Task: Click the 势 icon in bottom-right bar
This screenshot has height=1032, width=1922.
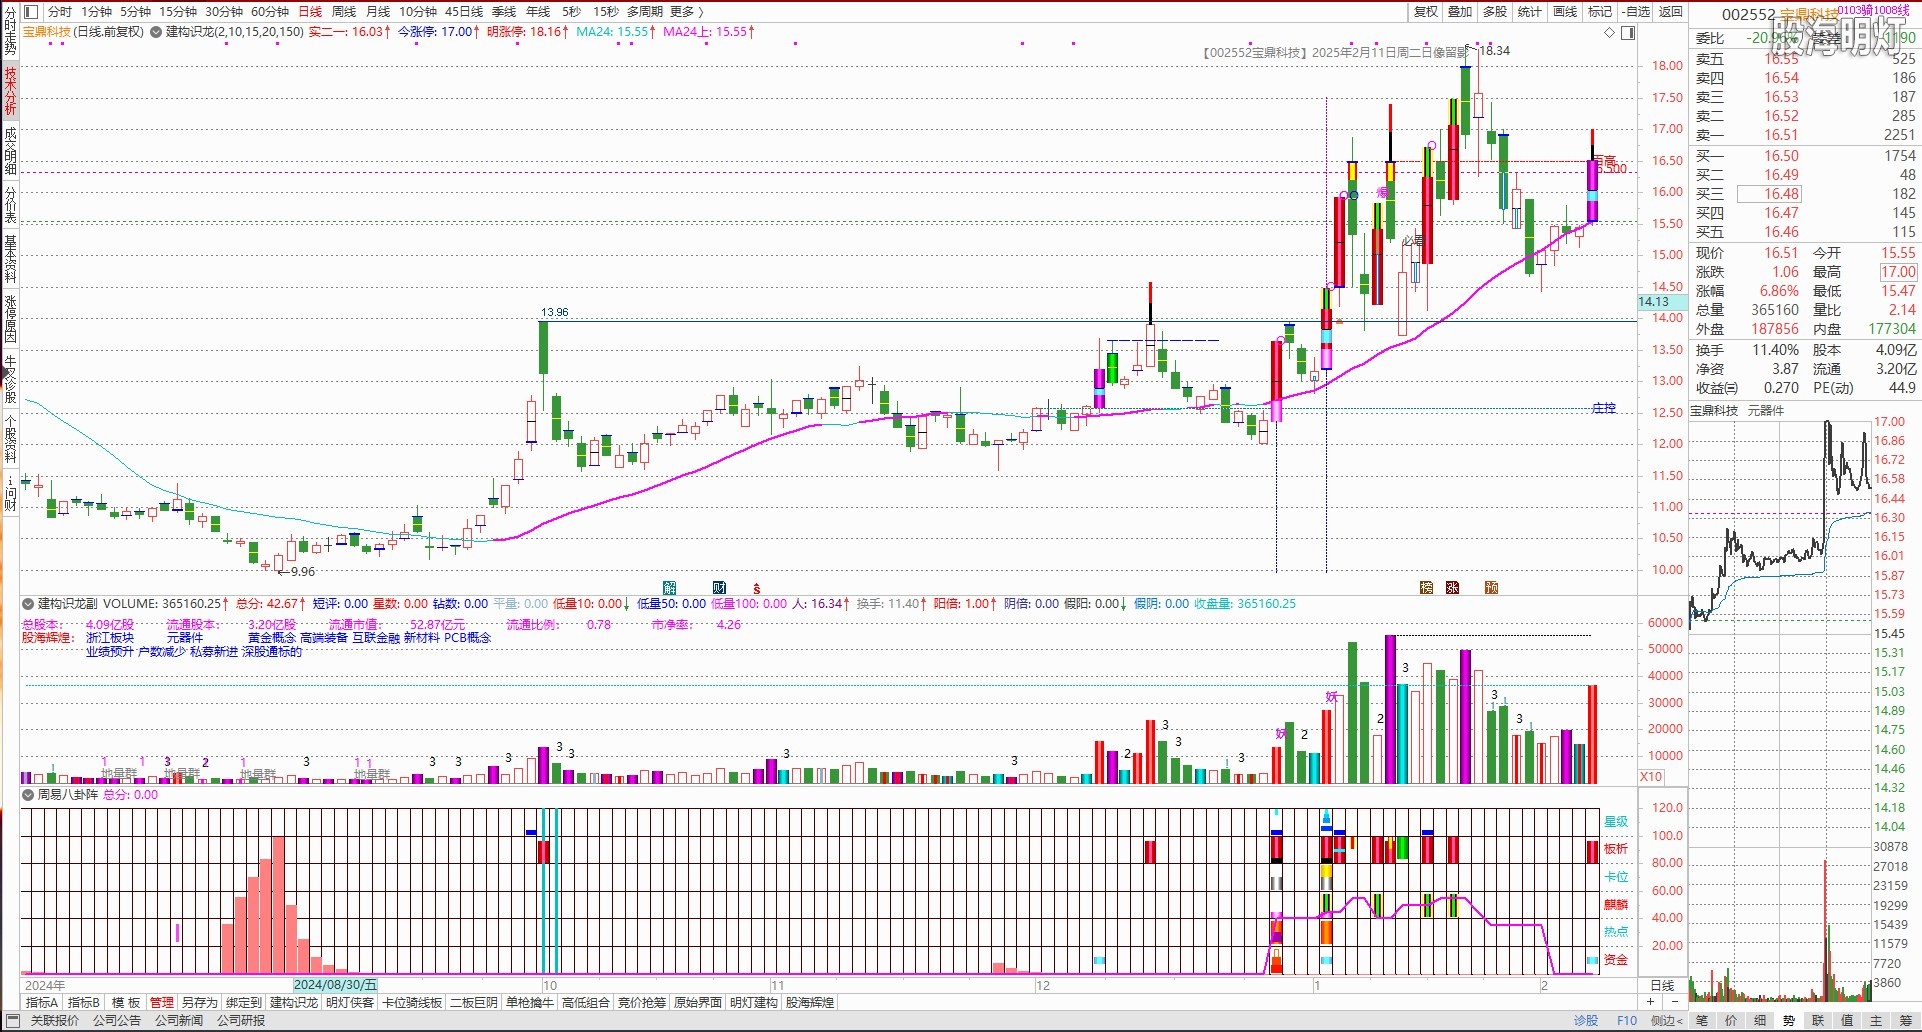Action: point(1789,1021)
